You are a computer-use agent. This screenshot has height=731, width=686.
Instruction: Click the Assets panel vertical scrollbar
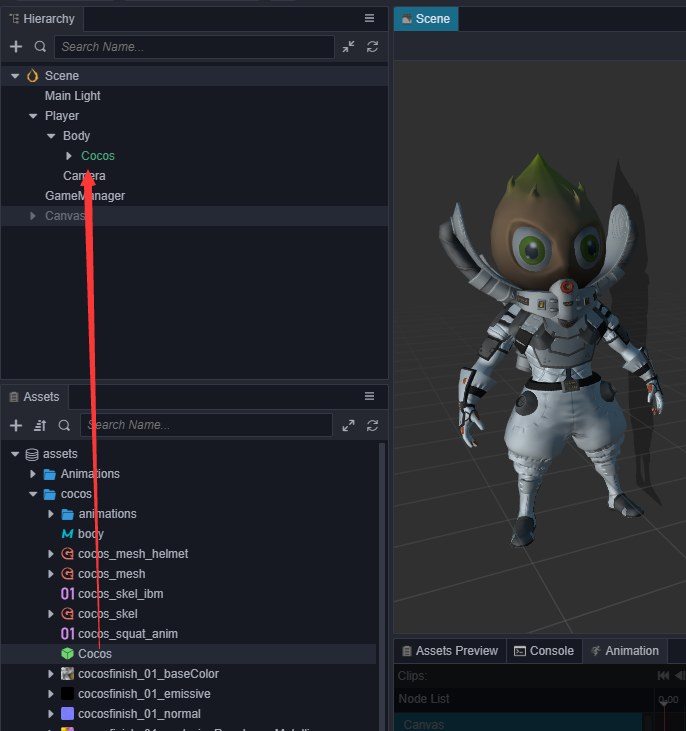pos(382,585)
